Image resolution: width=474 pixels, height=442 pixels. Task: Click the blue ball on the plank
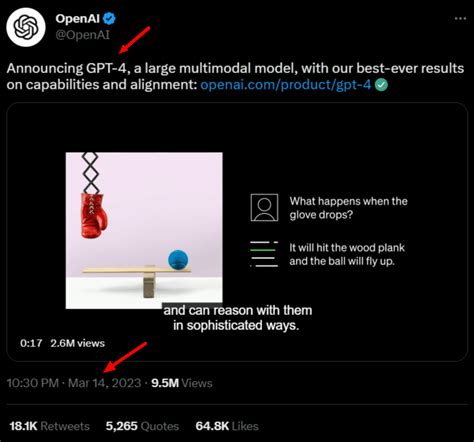(178, 260)
